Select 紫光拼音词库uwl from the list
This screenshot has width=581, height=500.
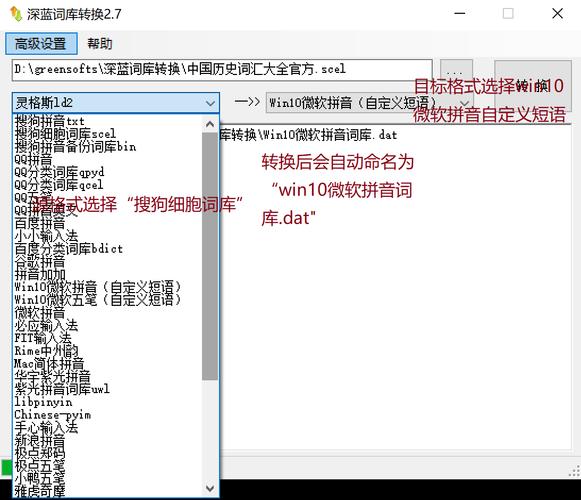[107, 389]
